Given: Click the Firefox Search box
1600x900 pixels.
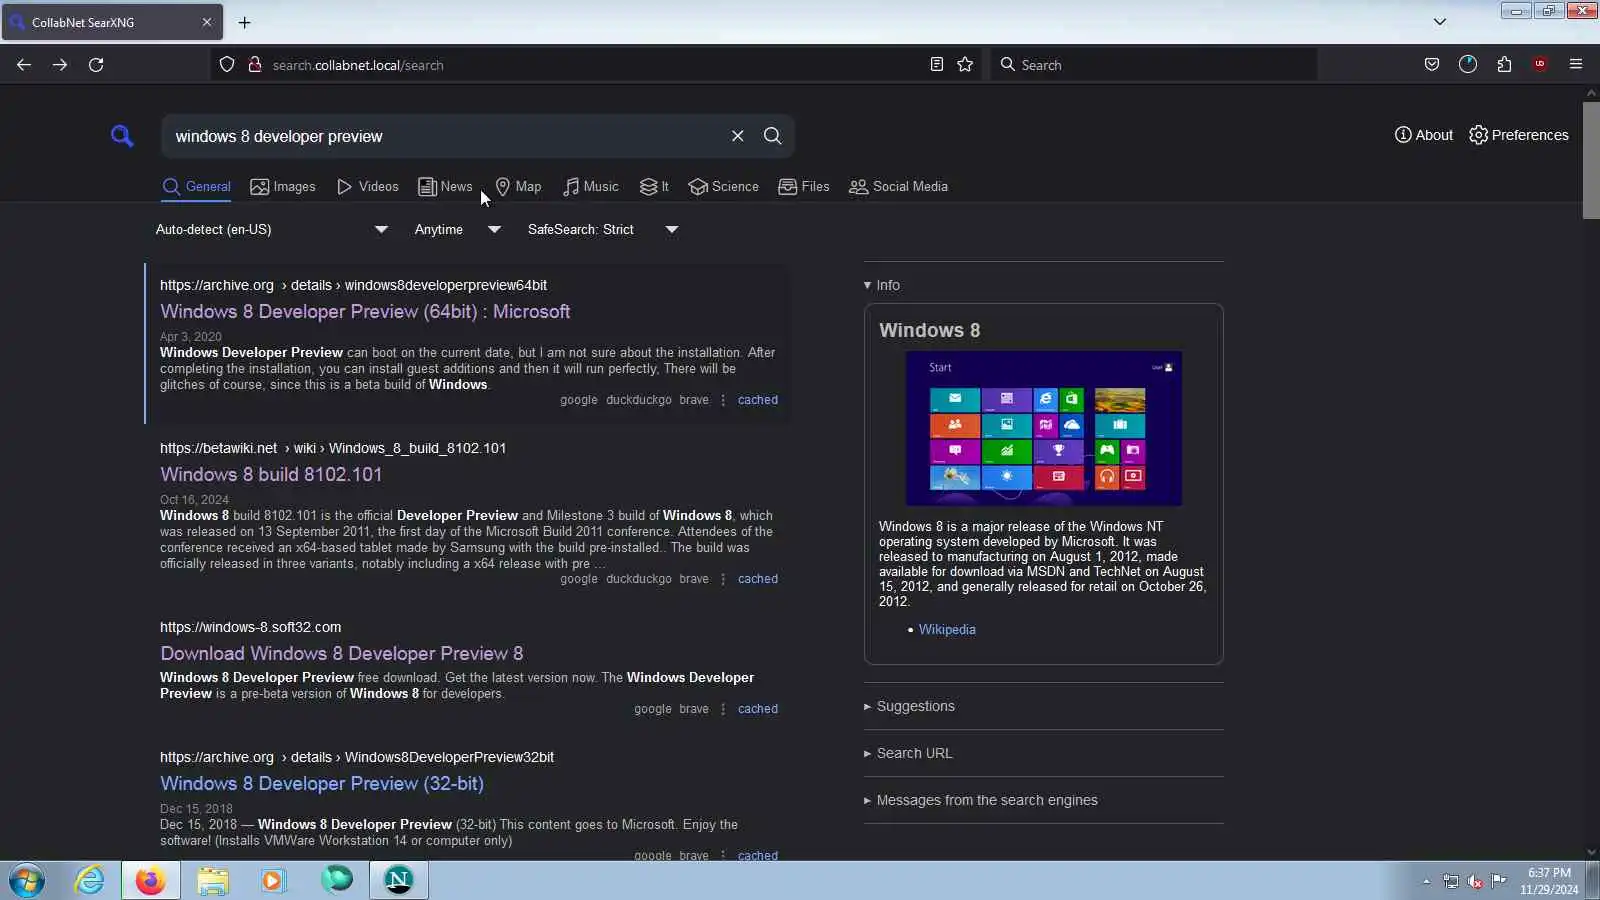Looking at the screenshot, I should [1153, 65].
